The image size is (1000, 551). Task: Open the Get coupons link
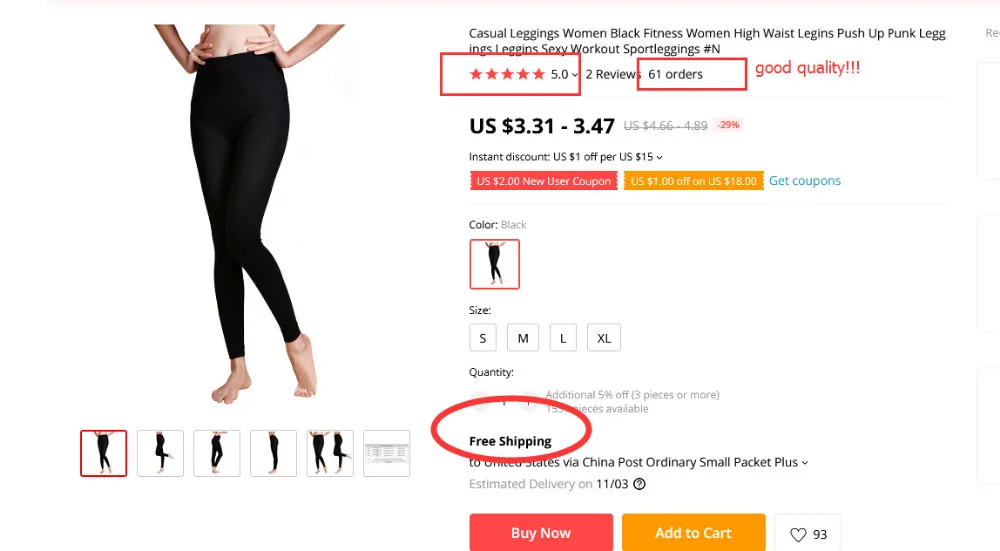coord(804,180)
